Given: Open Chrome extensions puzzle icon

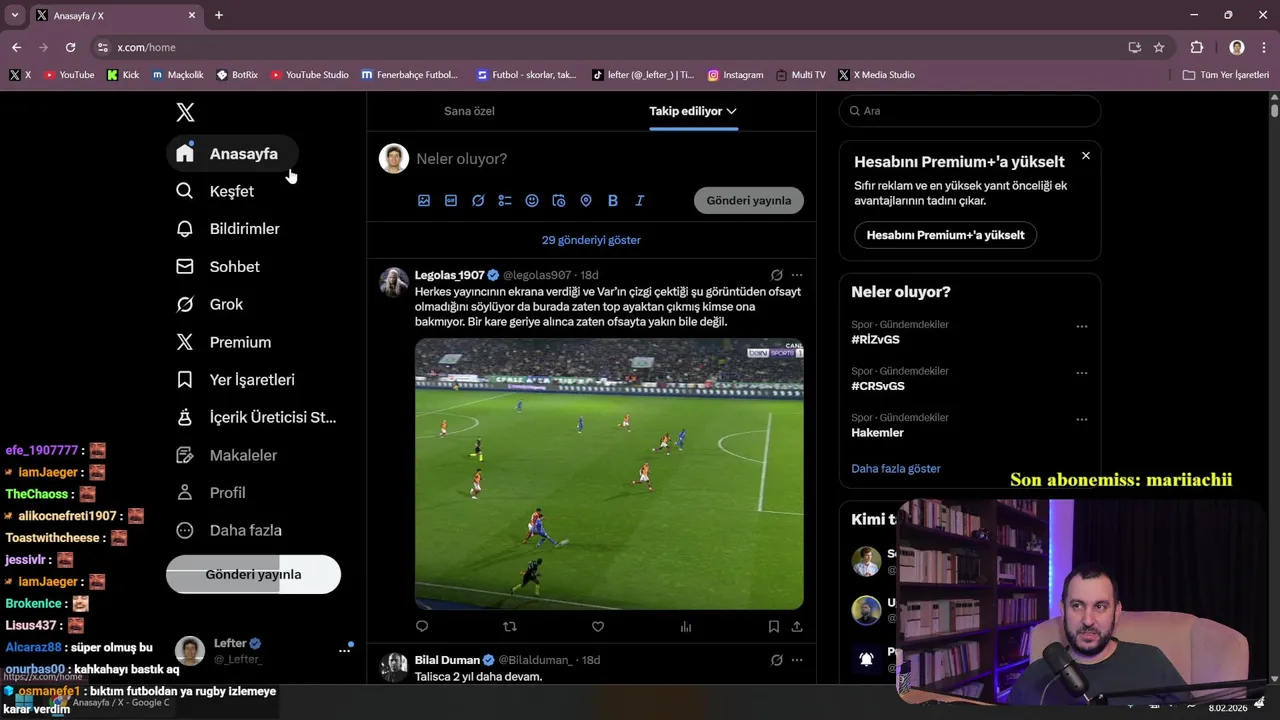Looking at the screenshot, I should (x=1197, y=47).
